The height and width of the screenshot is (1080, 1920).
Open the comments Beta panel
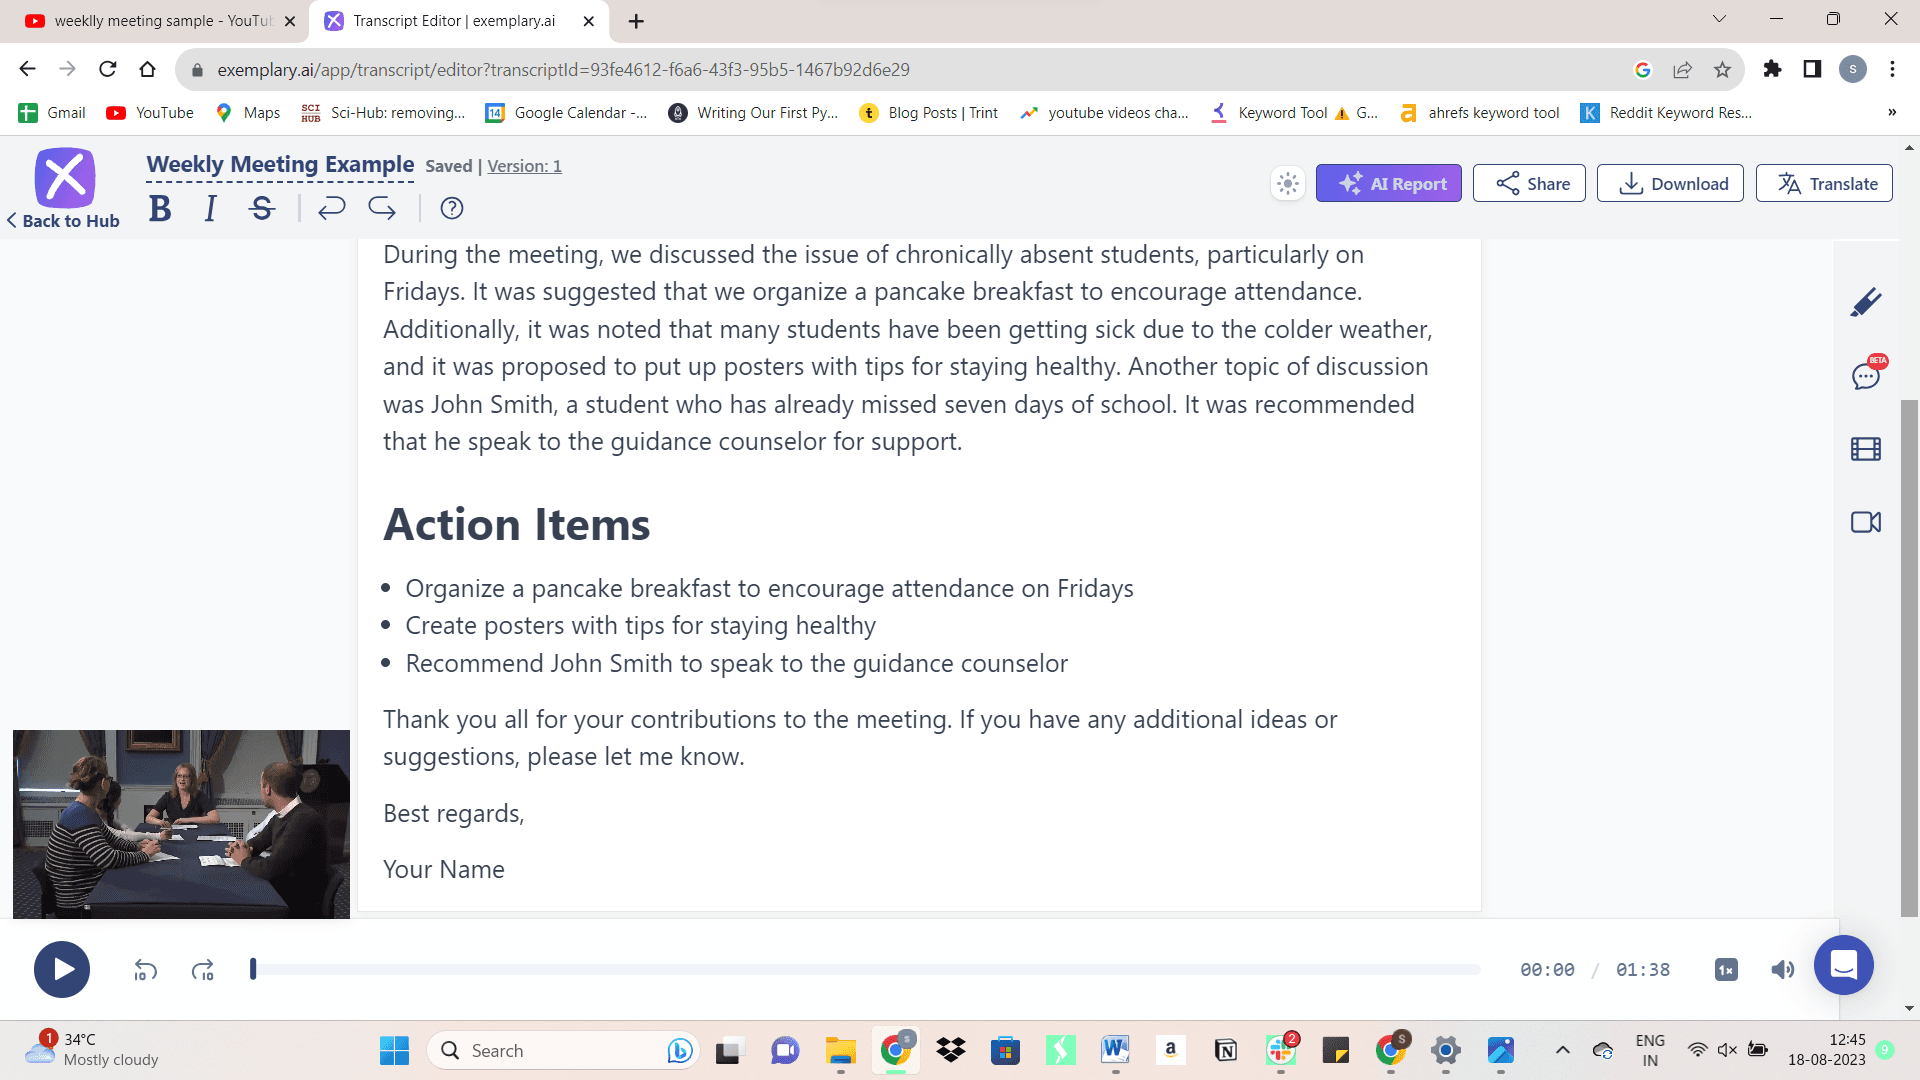pyautogui.click(x=1866, y=377)
